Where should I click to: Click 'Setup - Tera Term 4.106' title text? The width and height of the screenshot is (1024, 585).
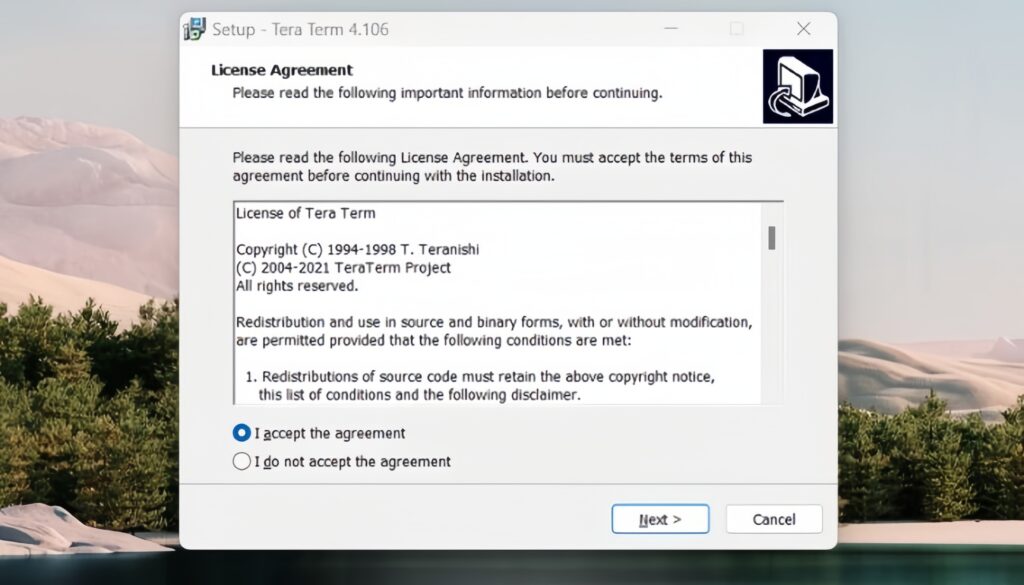click(300, 29)
